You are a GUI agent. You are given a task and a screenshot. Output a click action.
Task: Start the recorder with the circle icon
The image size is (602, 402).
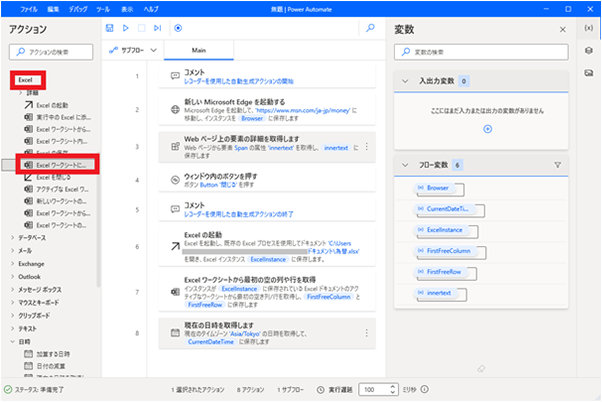[x=178, y=28]
